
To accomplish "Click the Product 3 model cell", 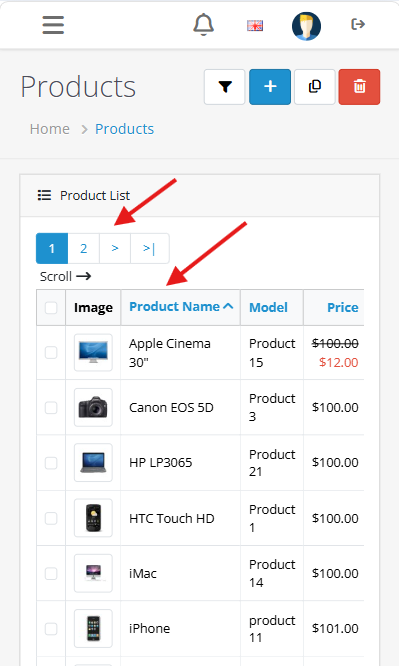I will 272,408.
